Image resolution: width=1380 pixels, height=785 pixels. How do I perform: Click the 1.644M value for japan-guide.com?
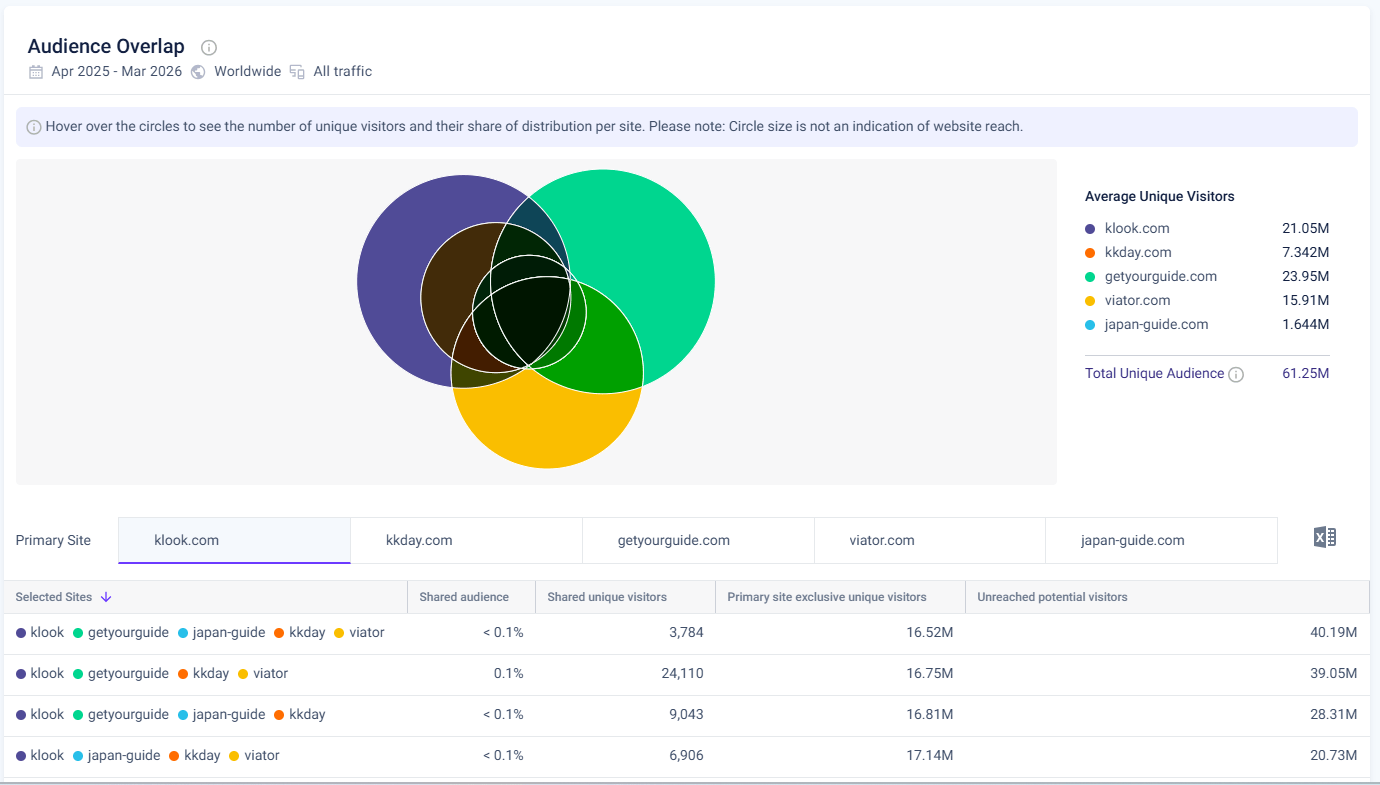(x=1306, y=325)
